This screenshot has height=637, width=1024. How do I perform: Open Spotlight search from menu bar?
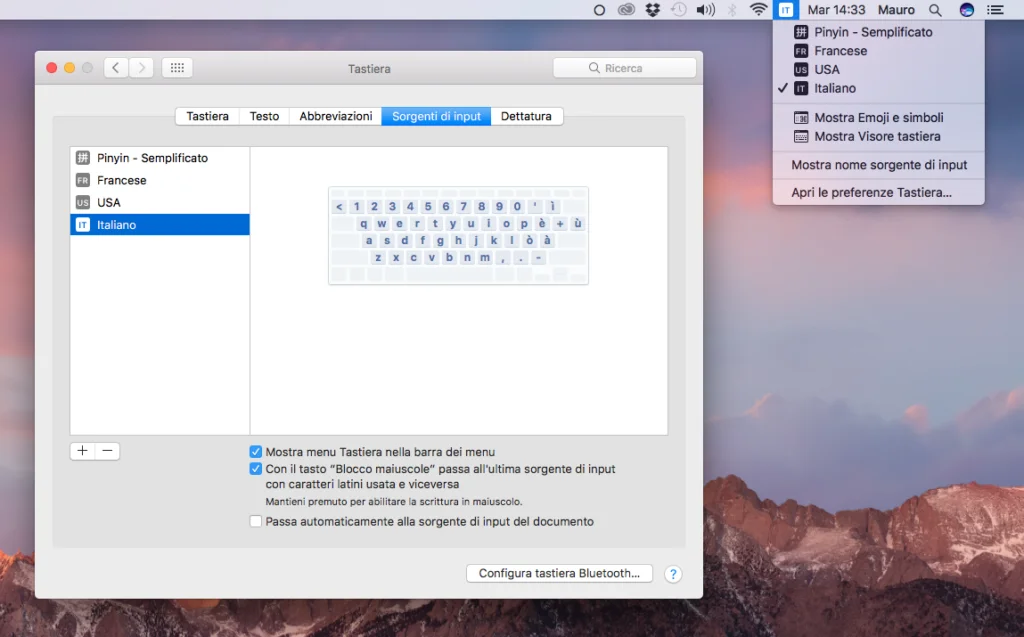(934, 10)
